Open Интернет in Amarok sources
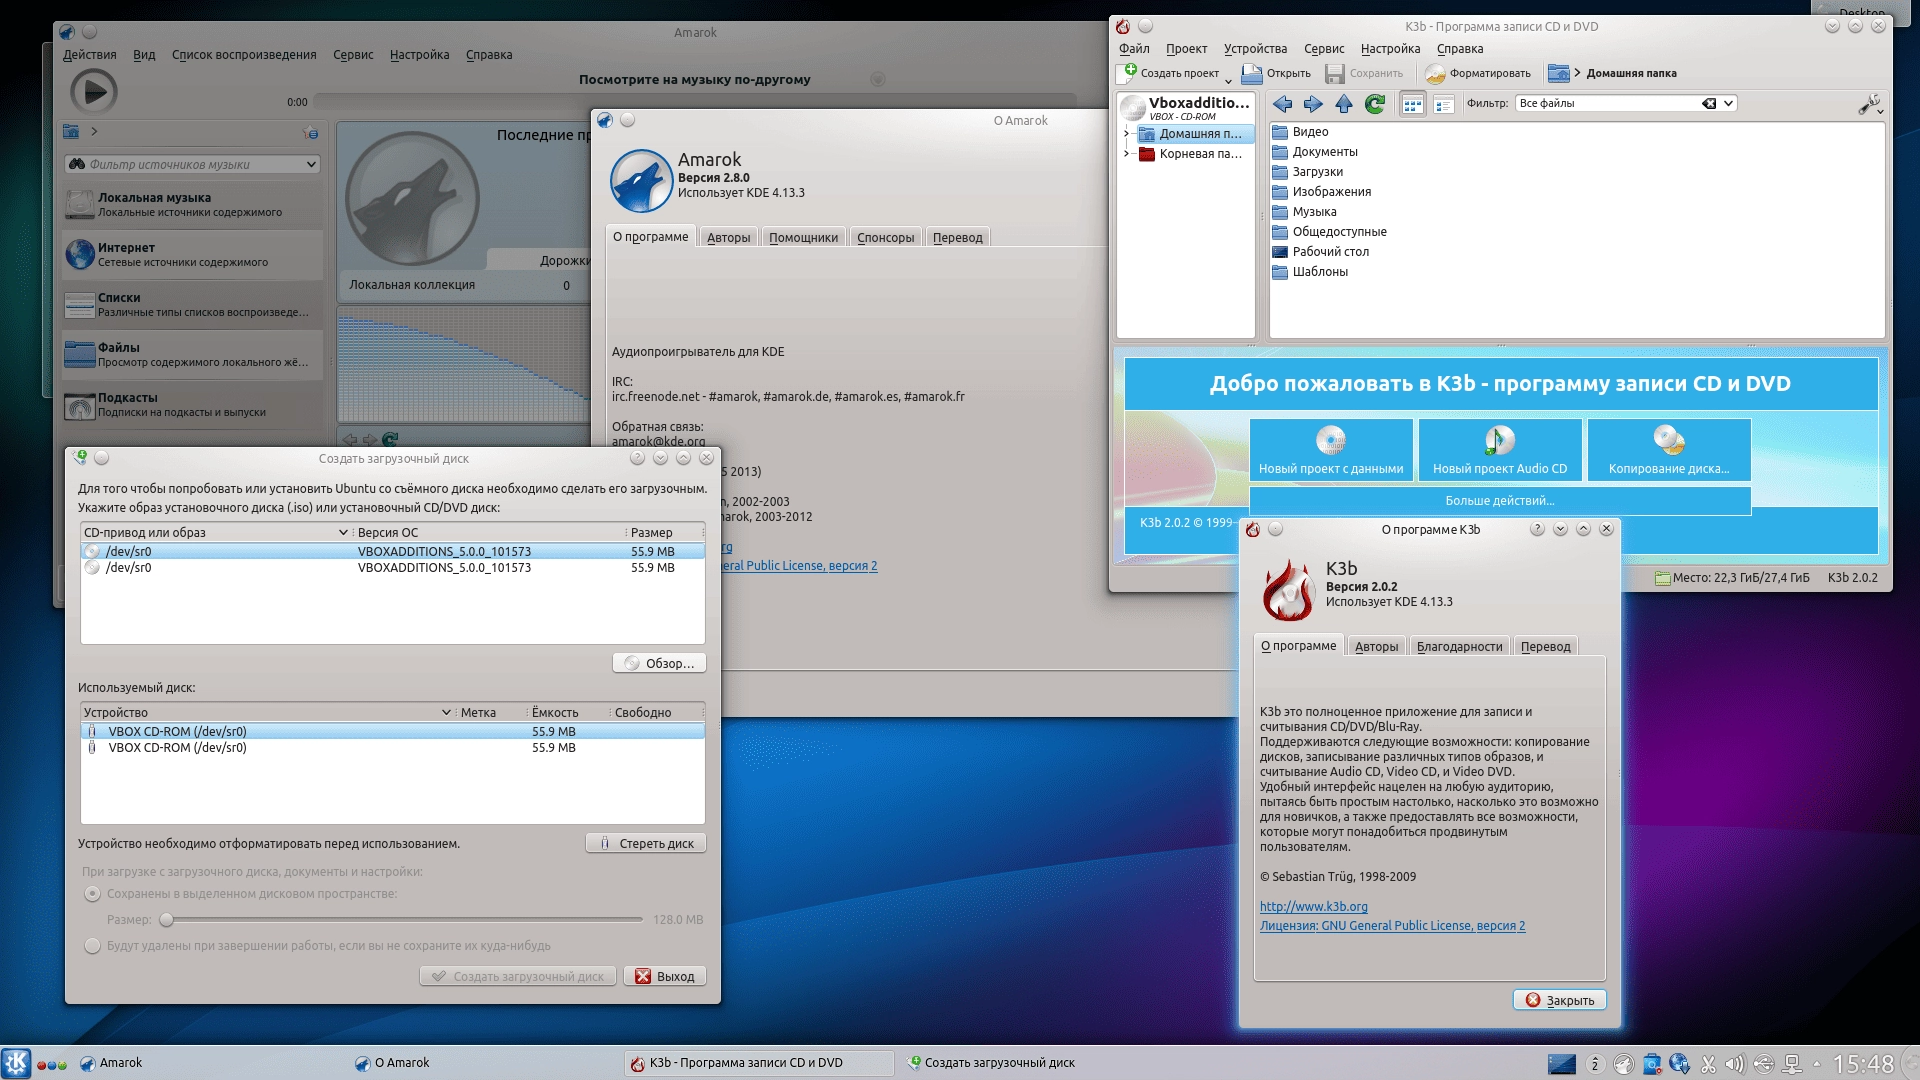The width and height of the screenshot is (1920, 1080). (x=192, y=255)
